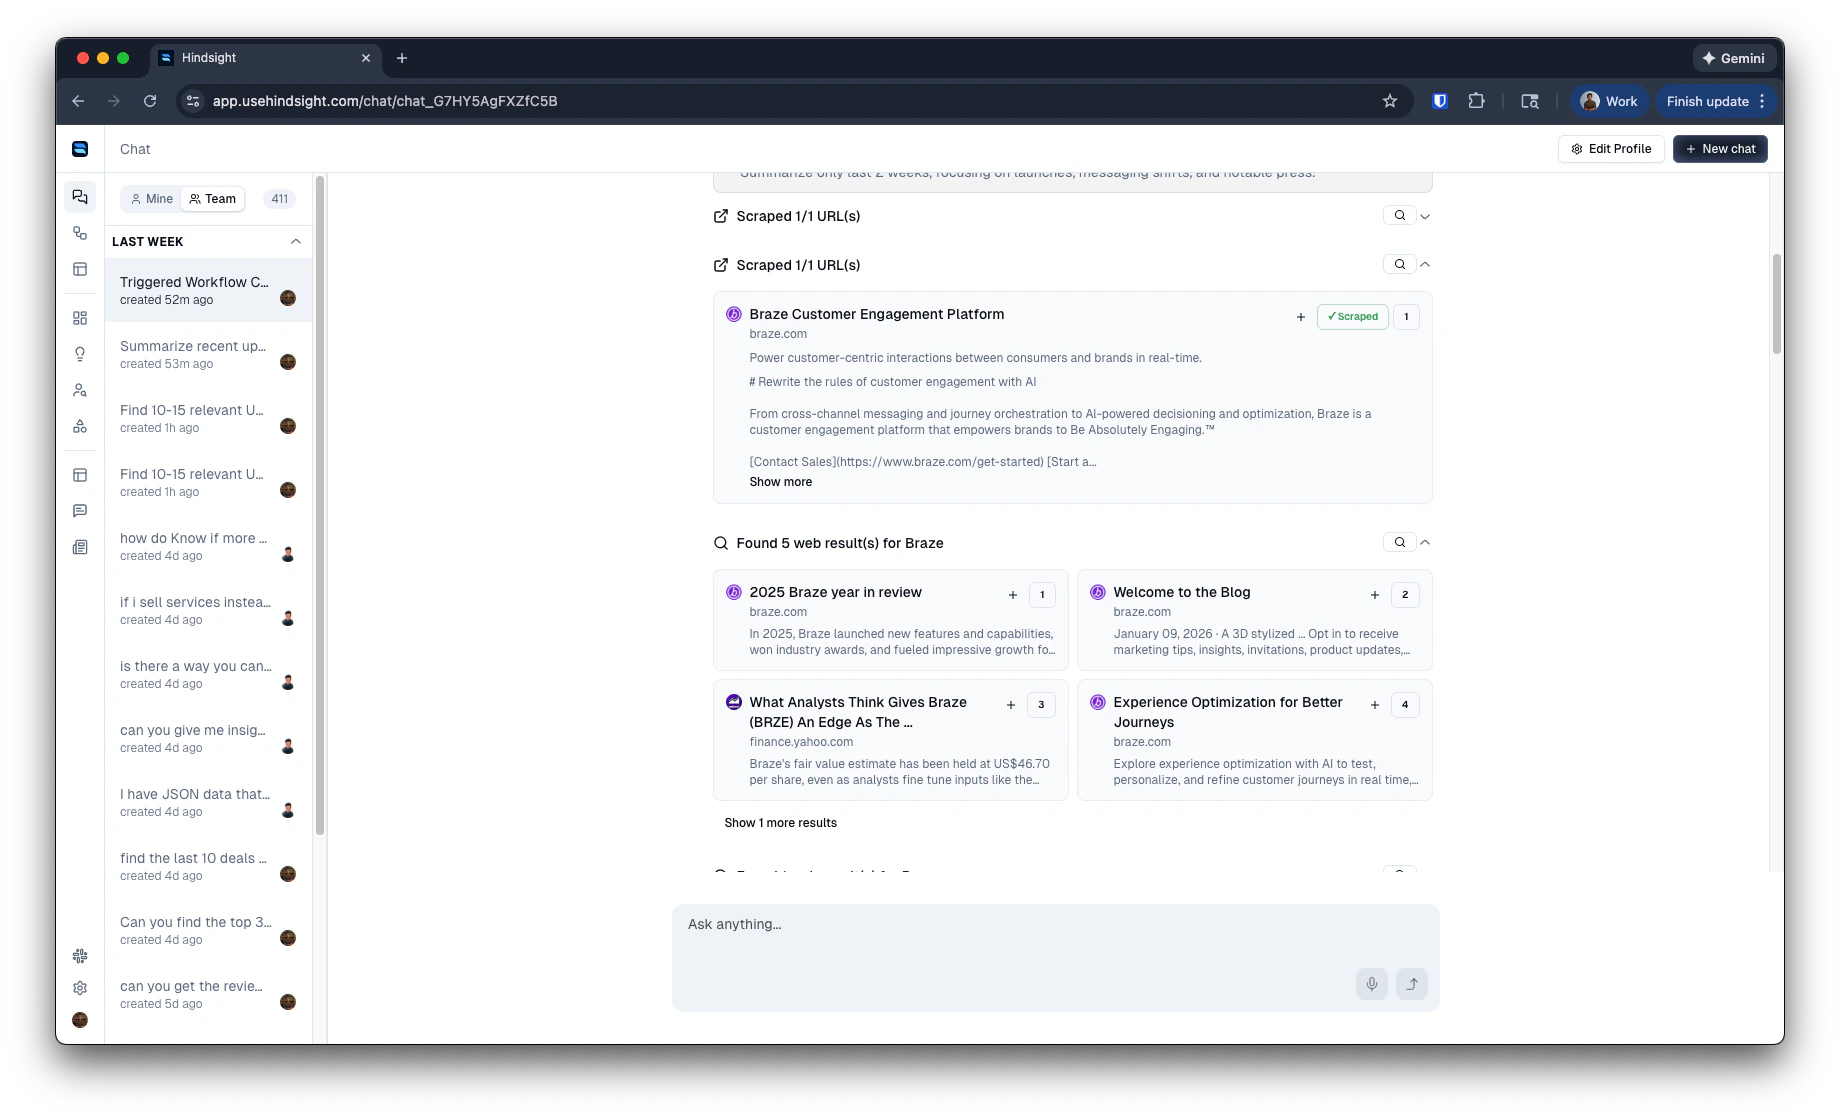Click Show 1 more results
1840x1118 pixels.
click(781, 822)
